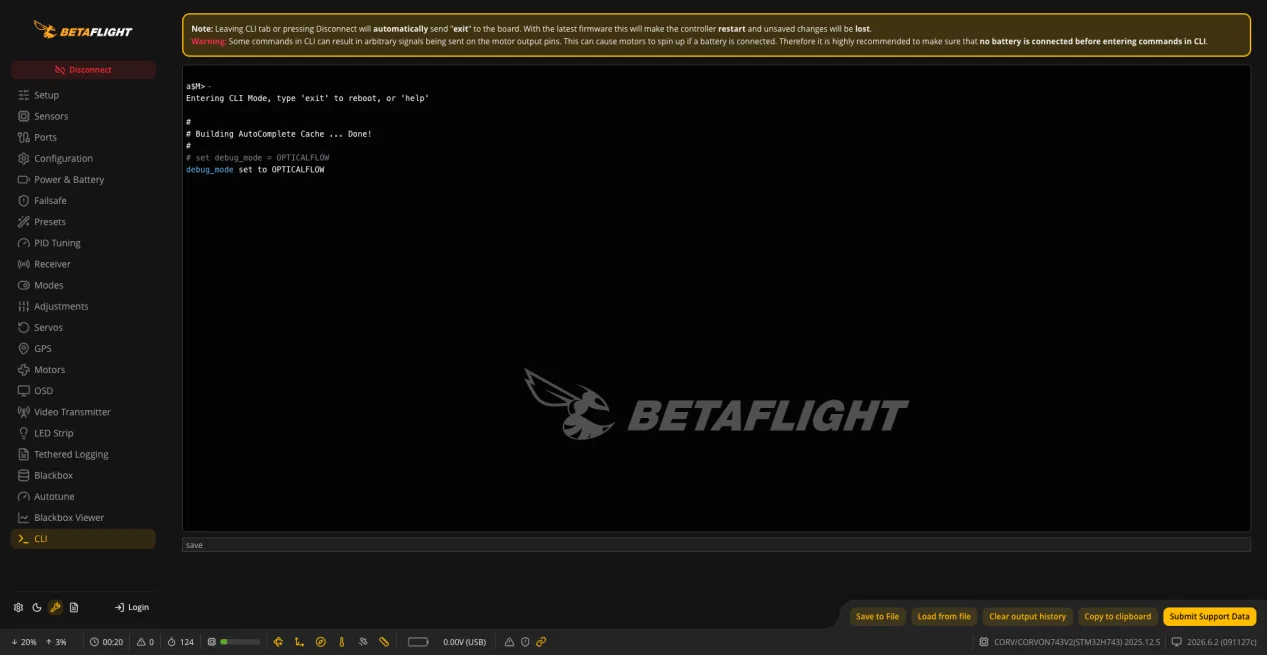Click the accelerometer axes status icon
The image size is (1267, 655).
pyautogui.click(x=300, y=642)
